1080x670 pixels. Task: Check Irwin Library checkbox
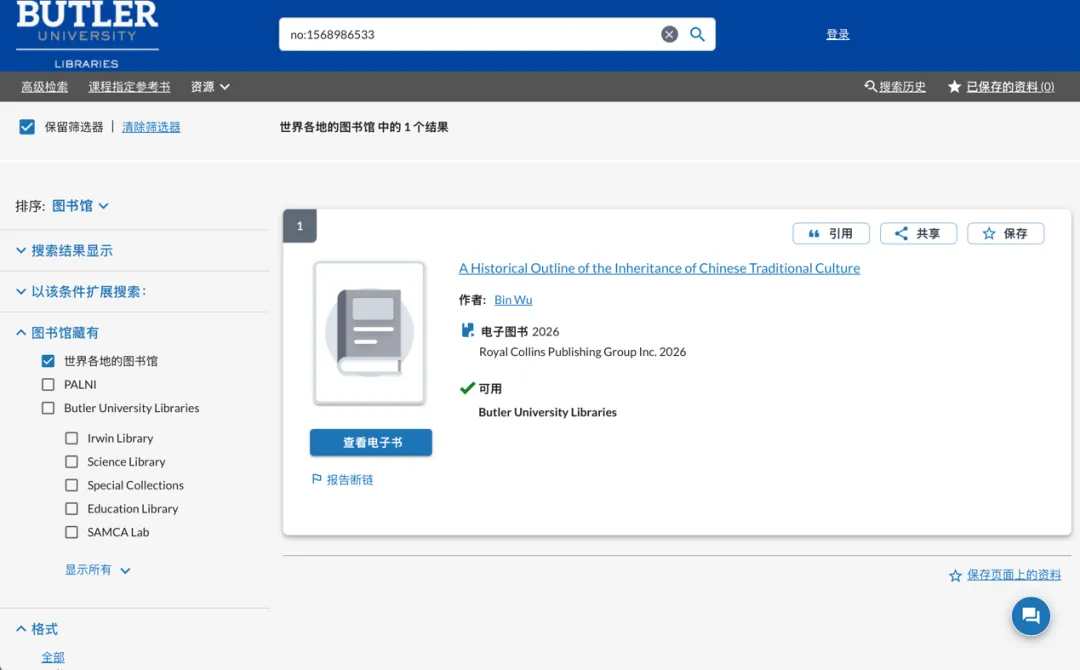click(x=72, y=438)
